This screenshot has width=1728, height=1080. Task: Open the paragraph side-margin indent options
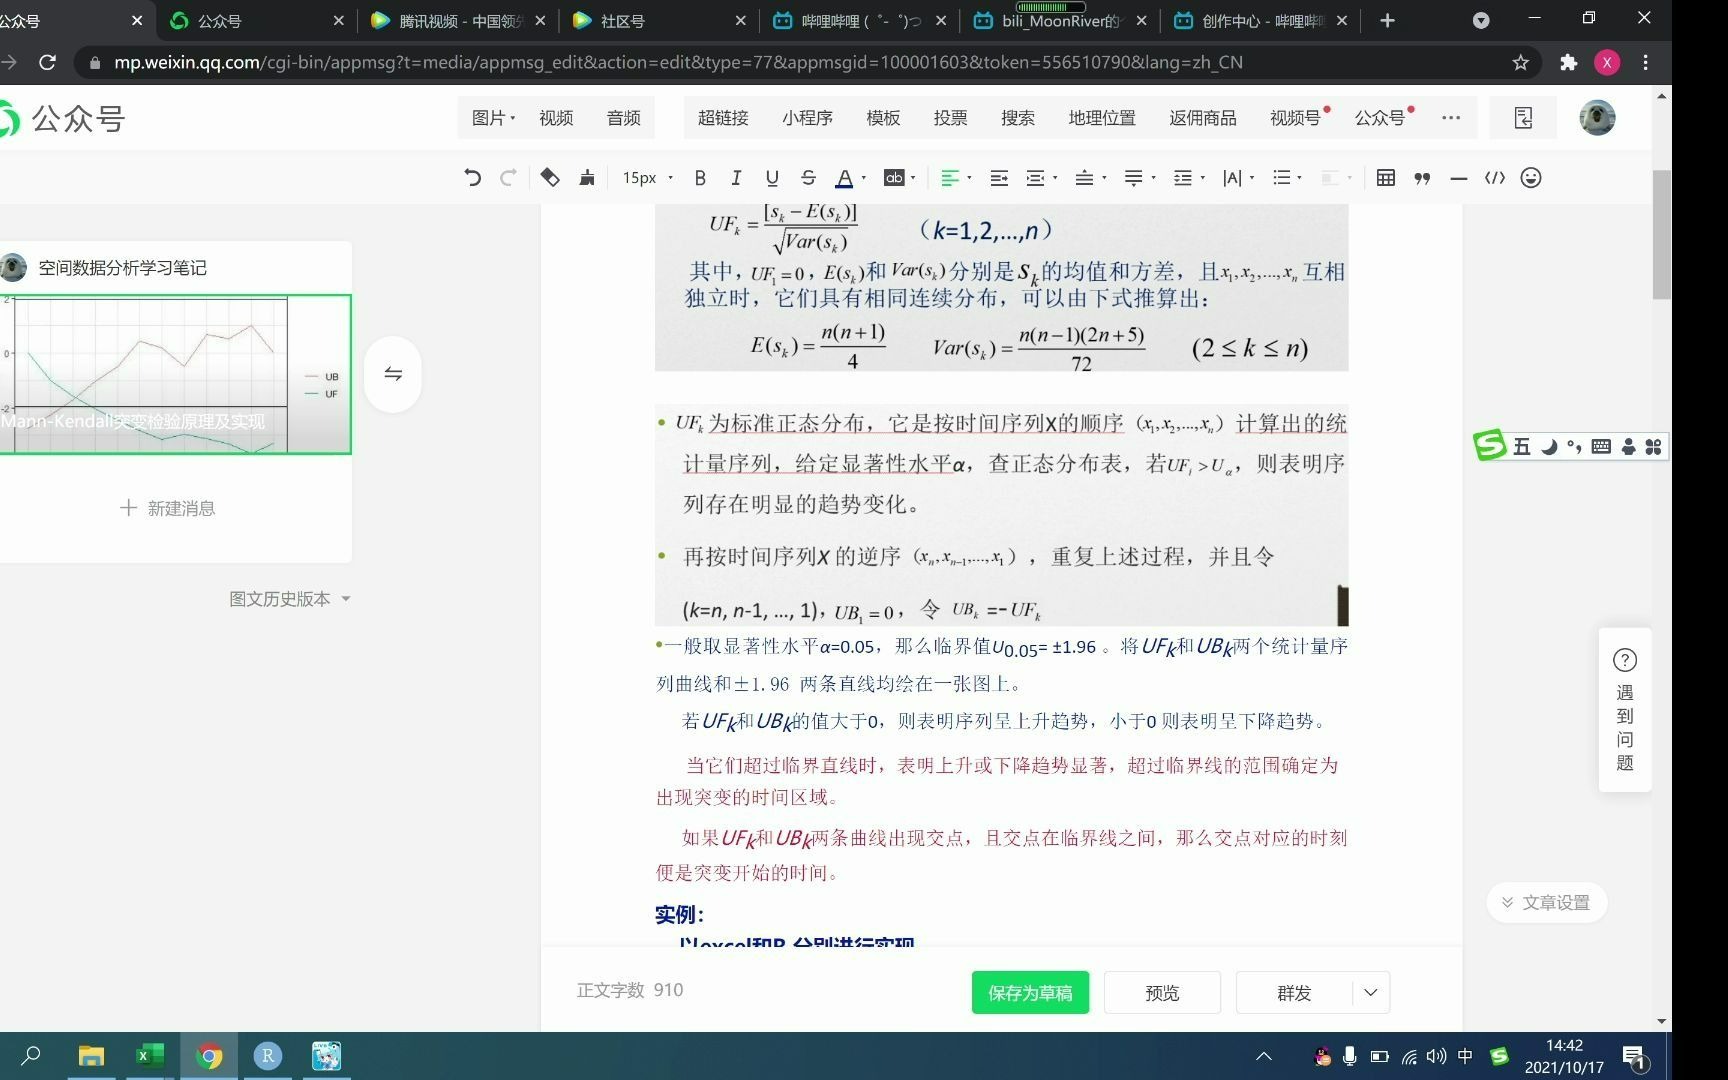(1040, 178)
